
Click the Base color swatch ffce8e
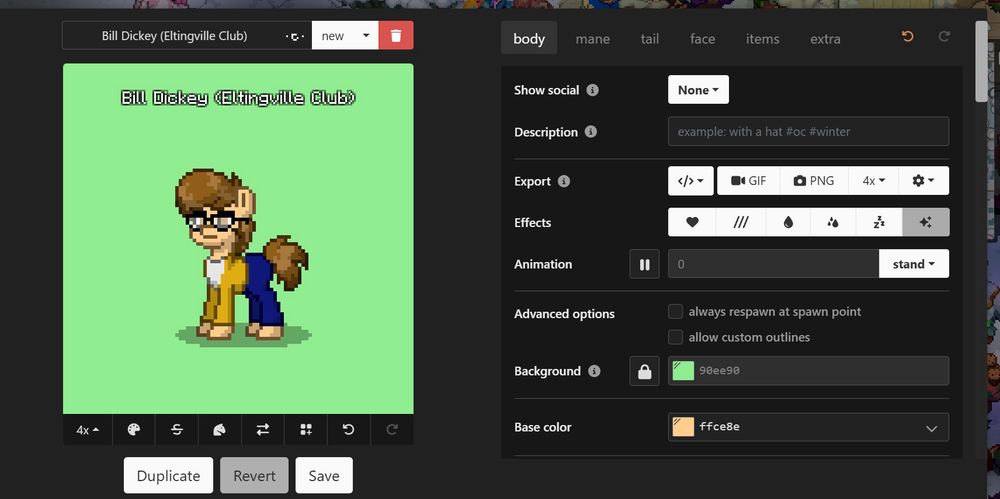coord(683,427)
